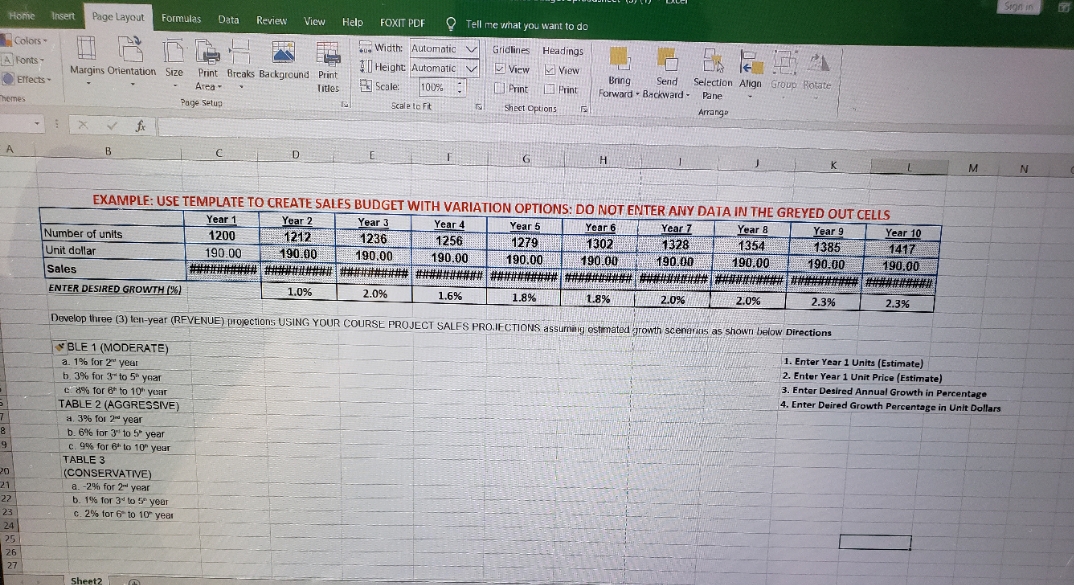Switch to the Data tab
This screenshot has width=1074, height=585.
tap(228, 19)
